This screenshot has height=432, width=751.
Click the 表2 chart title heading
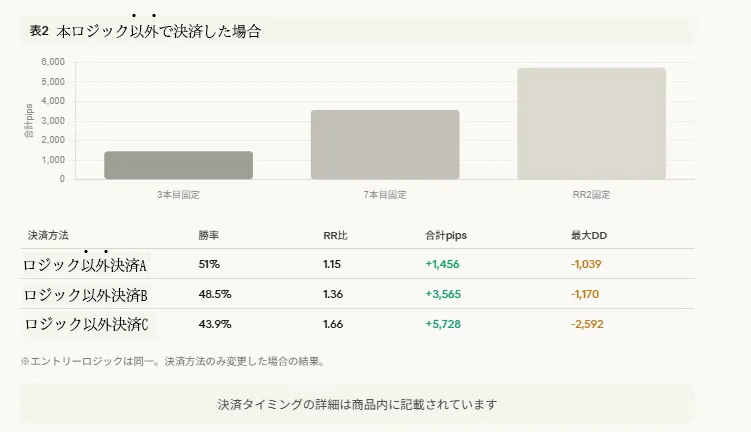click(145, 31)
